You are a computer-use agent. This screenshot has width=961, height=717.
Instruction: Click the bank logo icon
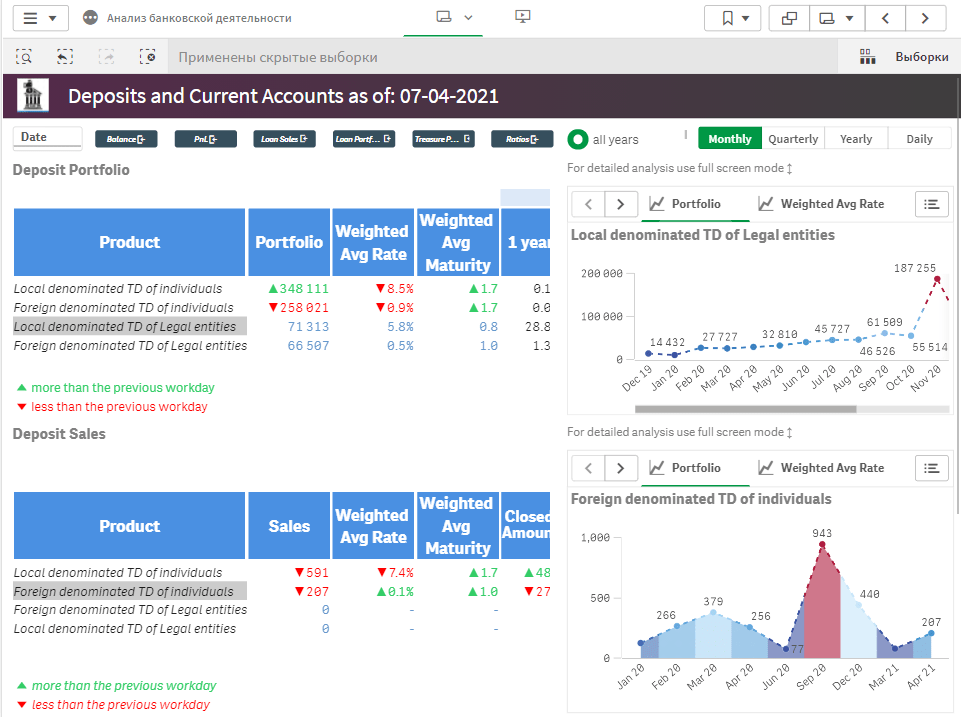[35, 96]
